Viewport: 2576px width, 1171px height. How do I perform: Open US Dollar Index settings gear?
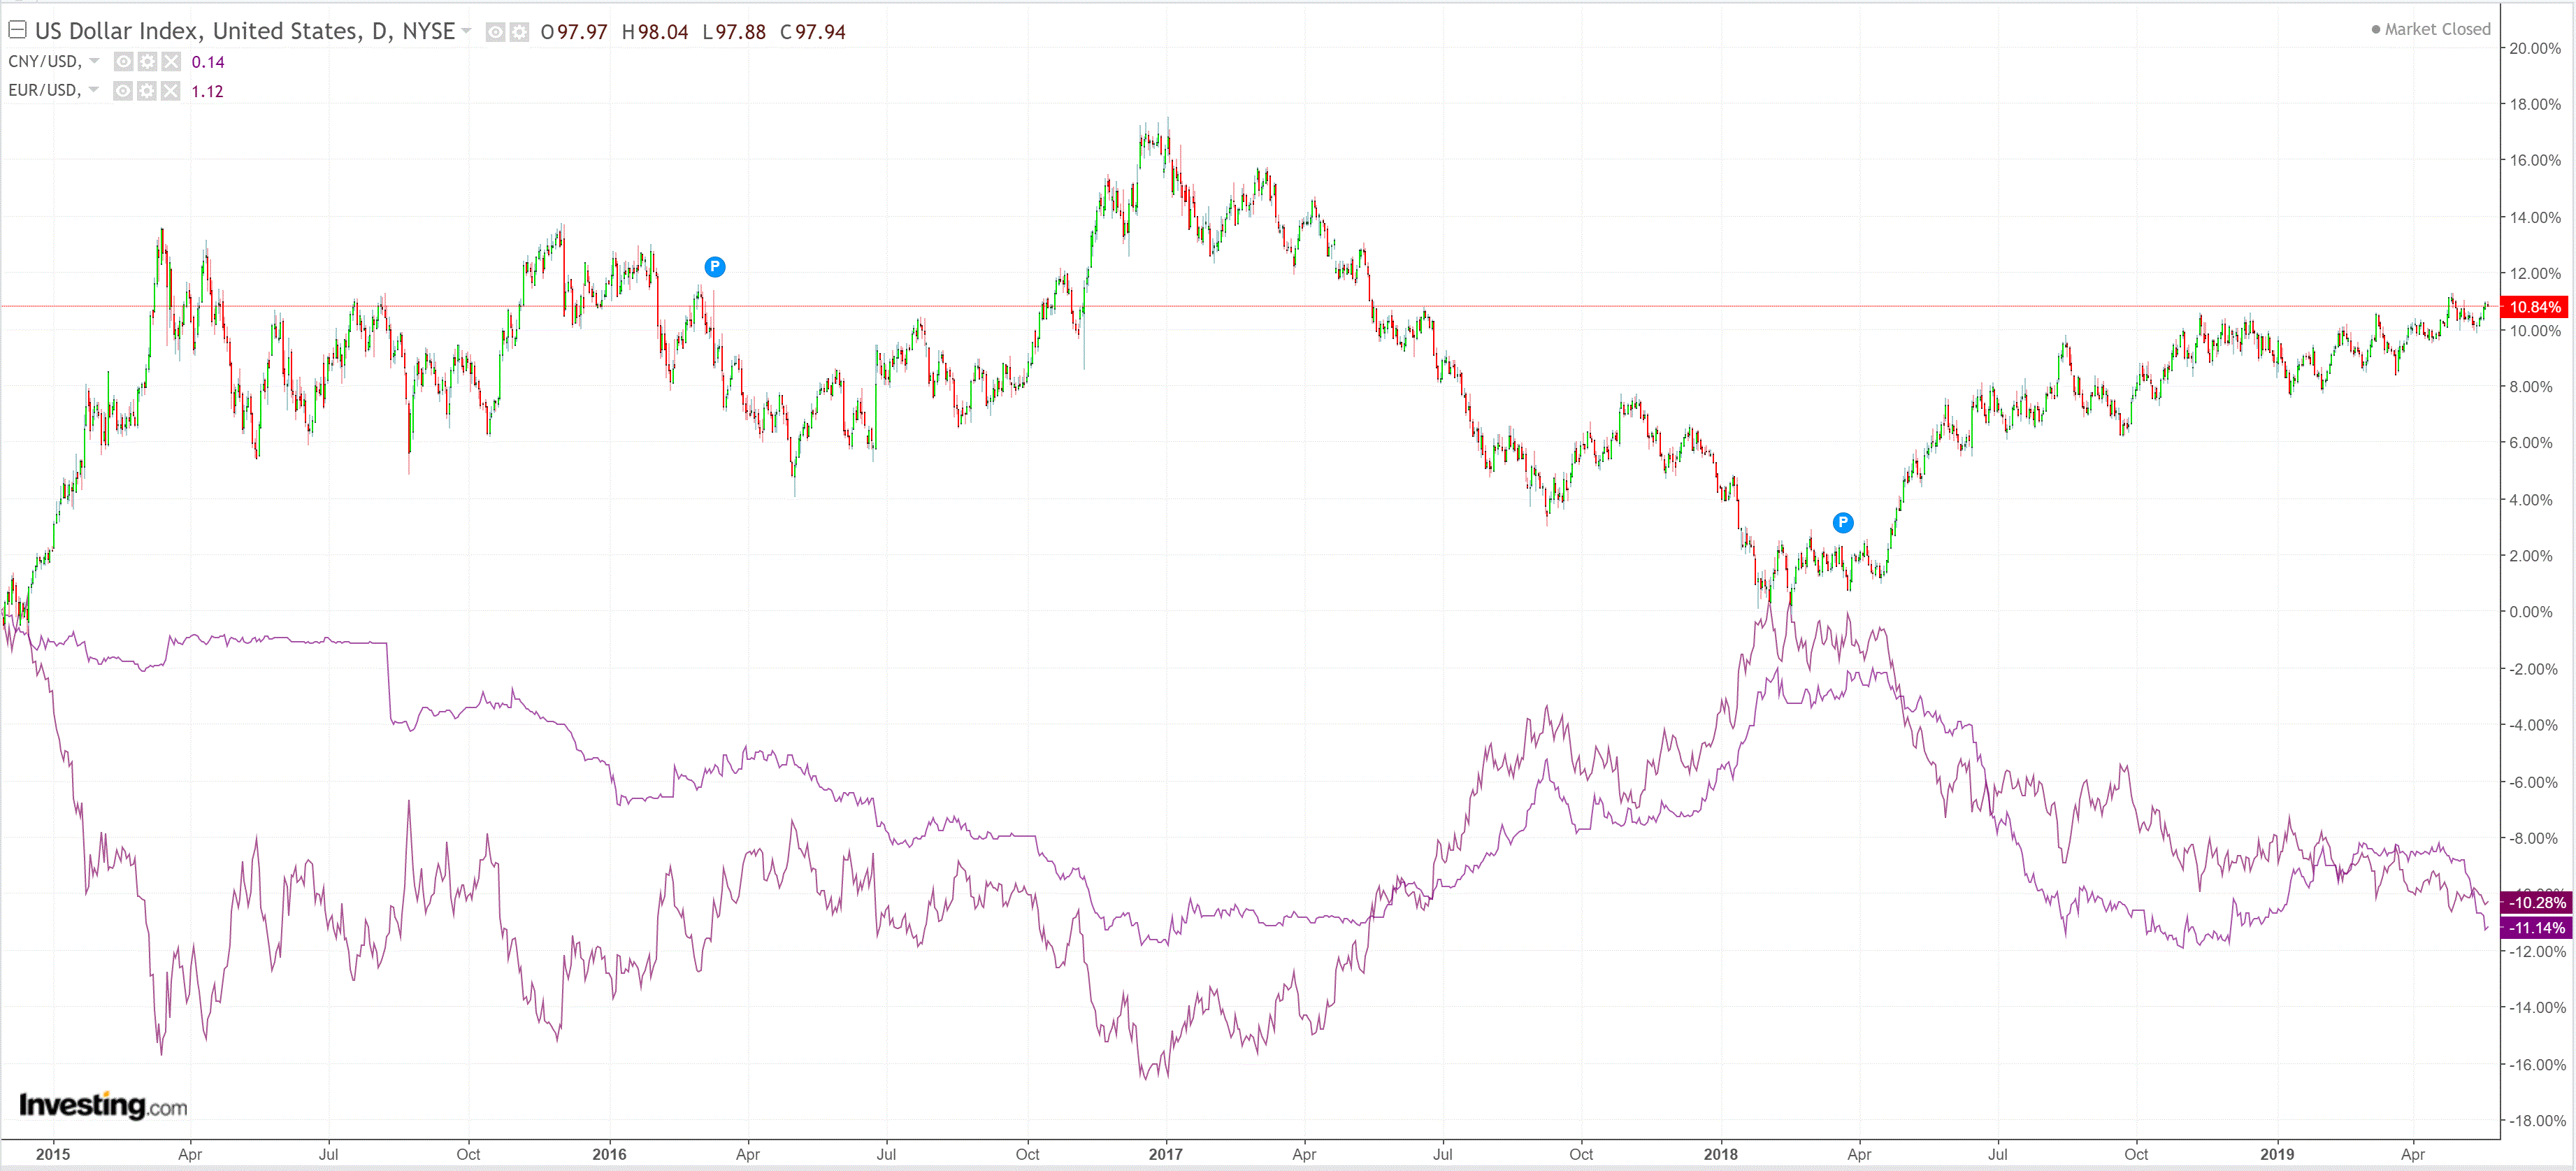519,32
